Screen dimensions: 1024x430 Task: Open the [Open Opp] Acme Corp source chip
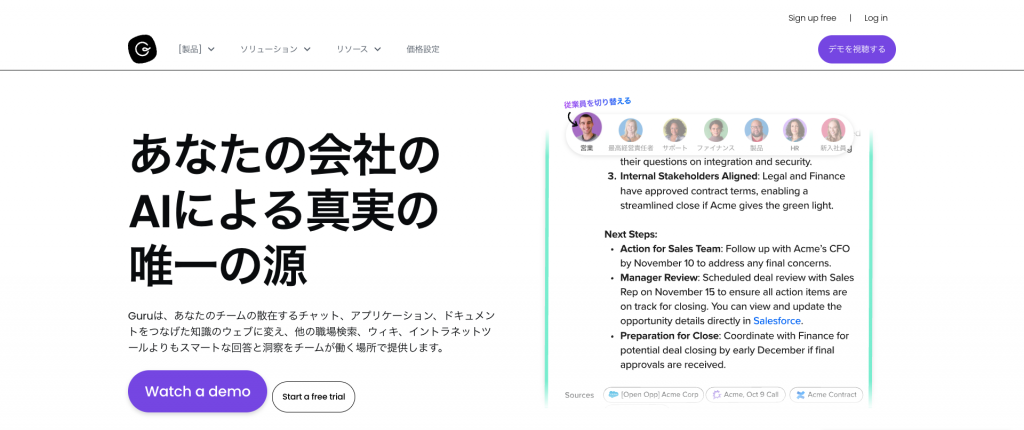tap(653, 395)
